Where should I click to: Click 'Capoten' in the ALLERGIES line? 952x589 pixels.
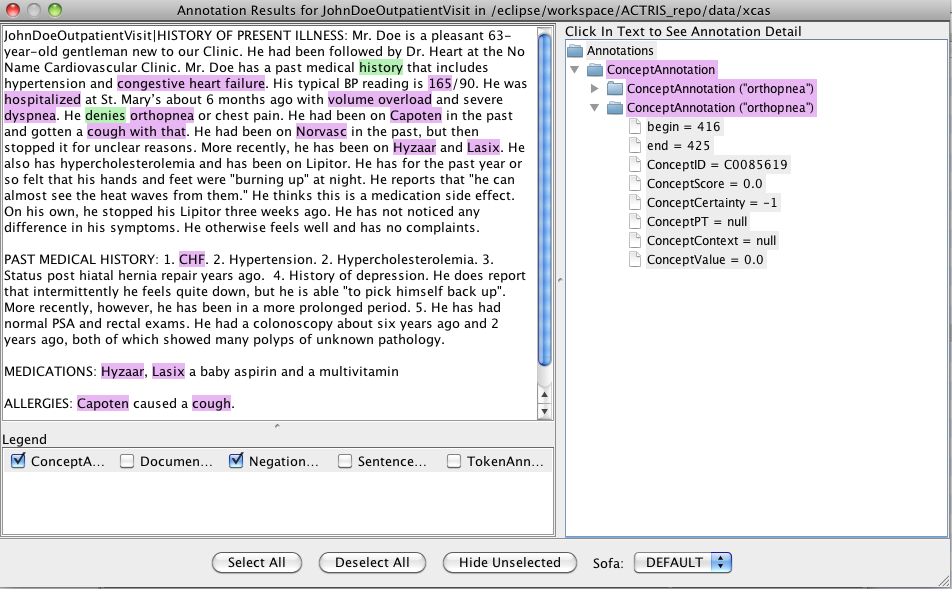pos(103,403)
